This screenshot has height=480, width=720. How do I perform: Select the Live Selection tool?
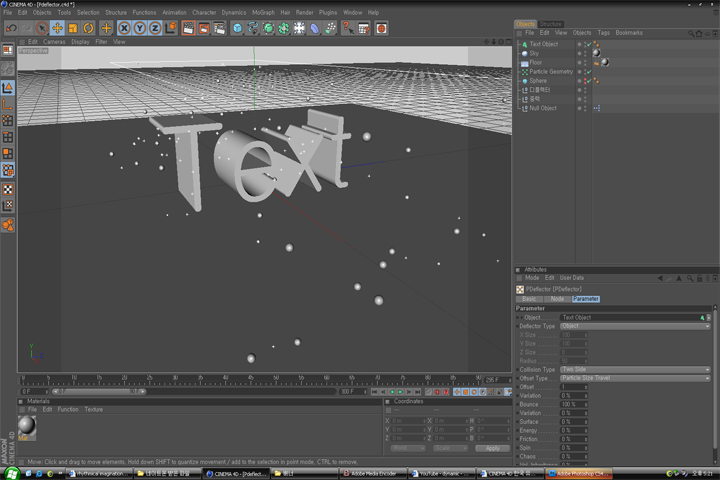[42, 28]
